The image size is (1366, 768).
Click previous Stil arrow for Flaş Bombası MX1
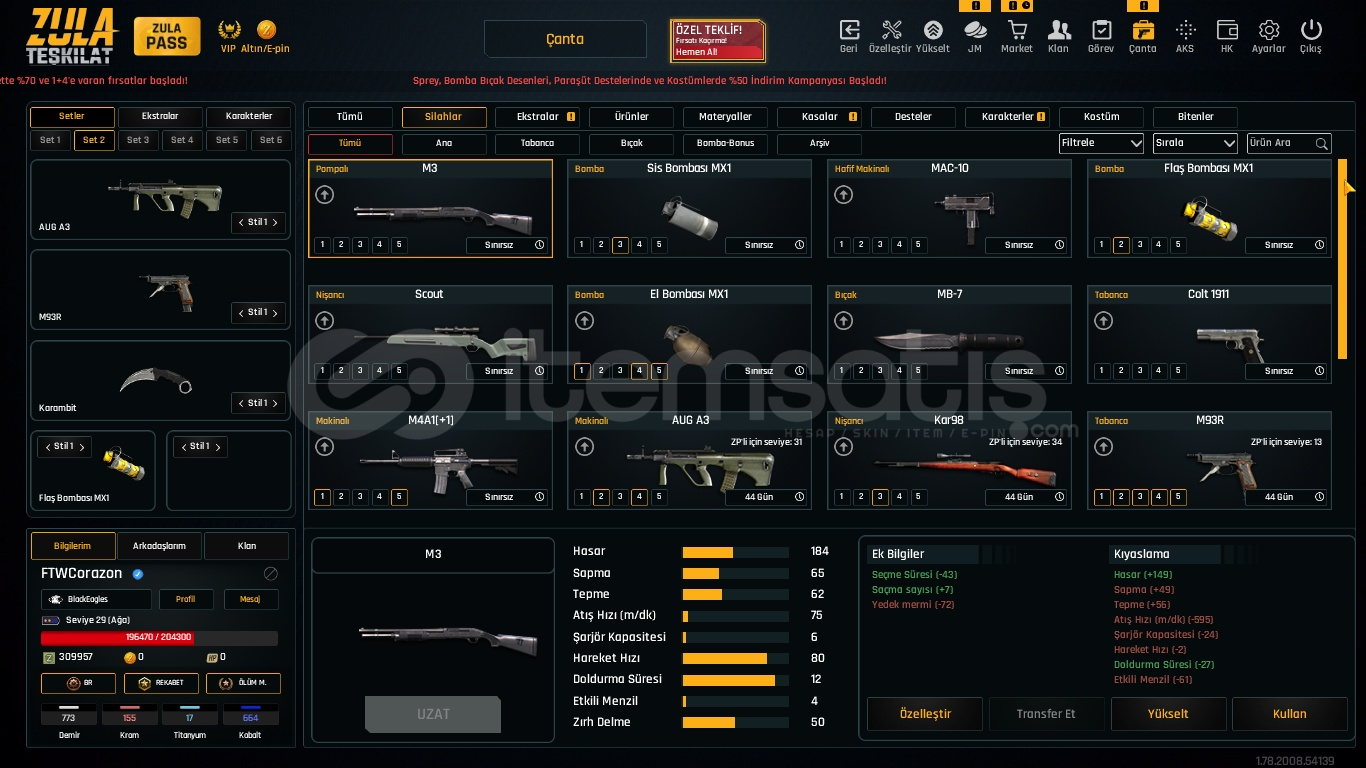point(46,446)
